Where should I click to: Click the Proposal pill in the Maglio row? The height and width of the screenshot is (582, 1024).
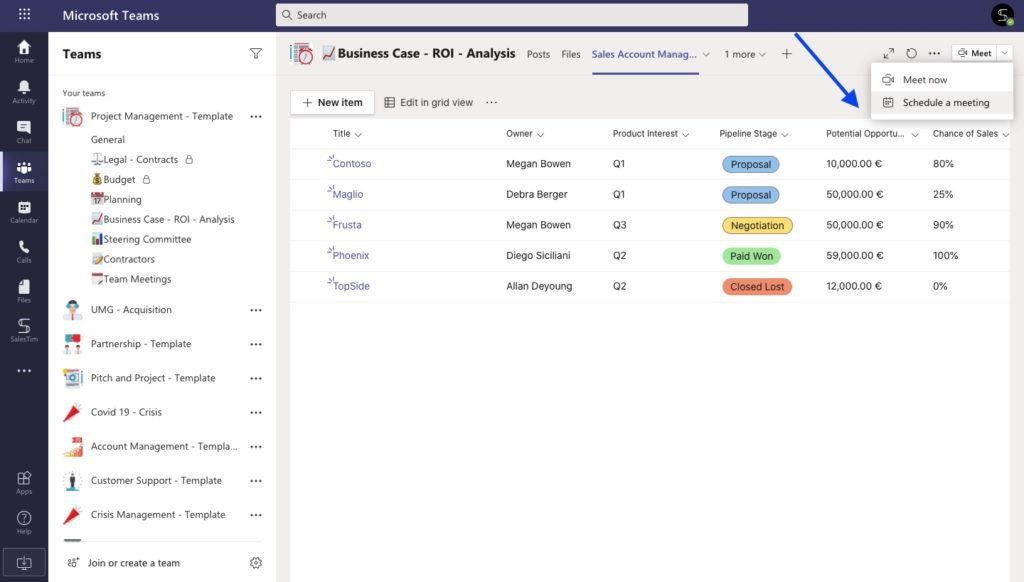coord(750,195)
